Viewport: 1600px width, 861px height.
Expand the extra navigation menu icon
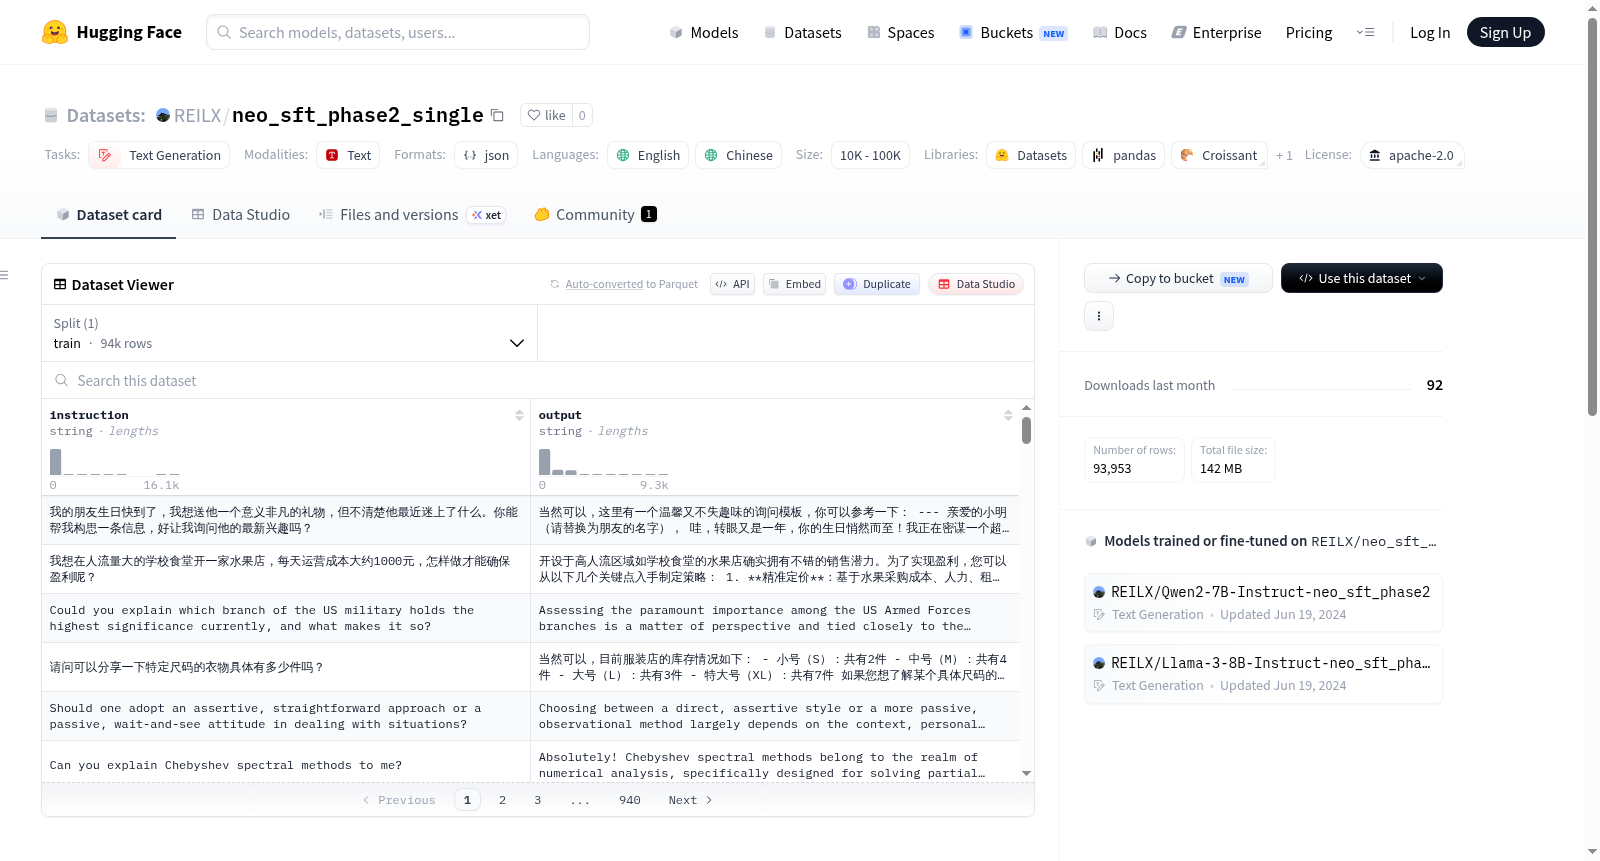pyautogui.click(x=1365, y=32)
